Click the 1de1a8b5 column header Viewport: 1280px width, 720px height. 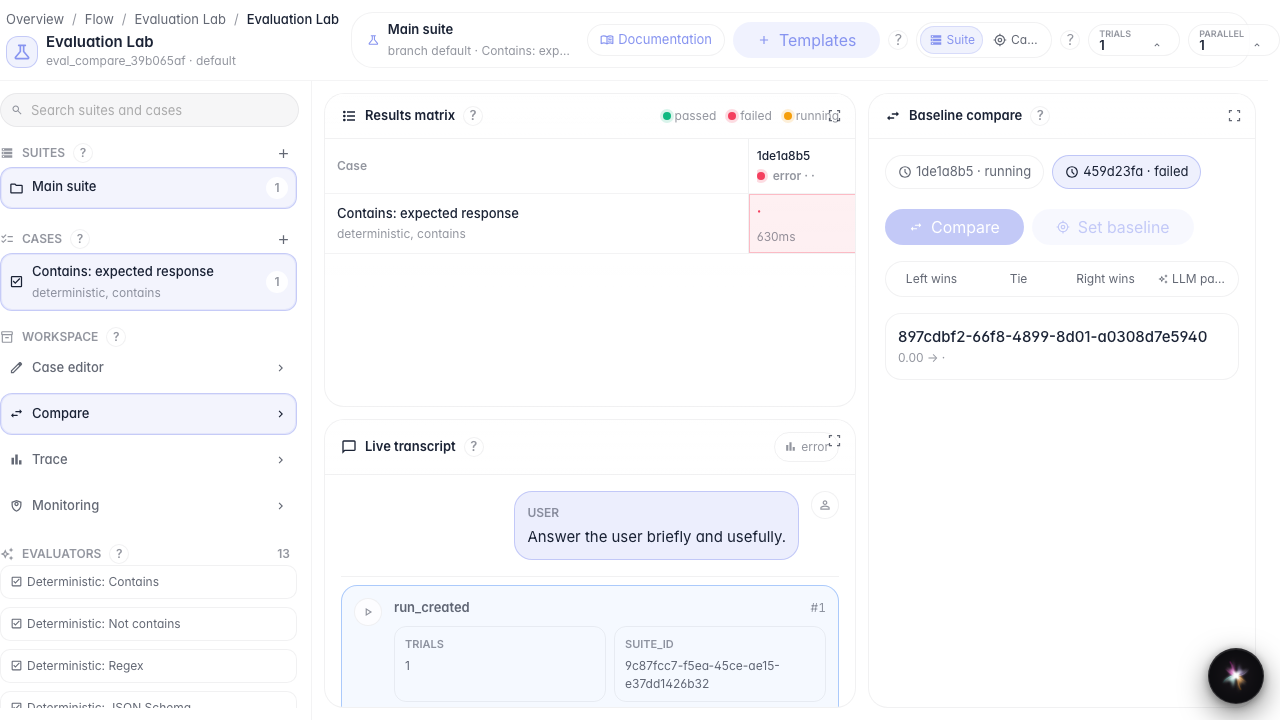pyautogui.click(x=802, y=166)
